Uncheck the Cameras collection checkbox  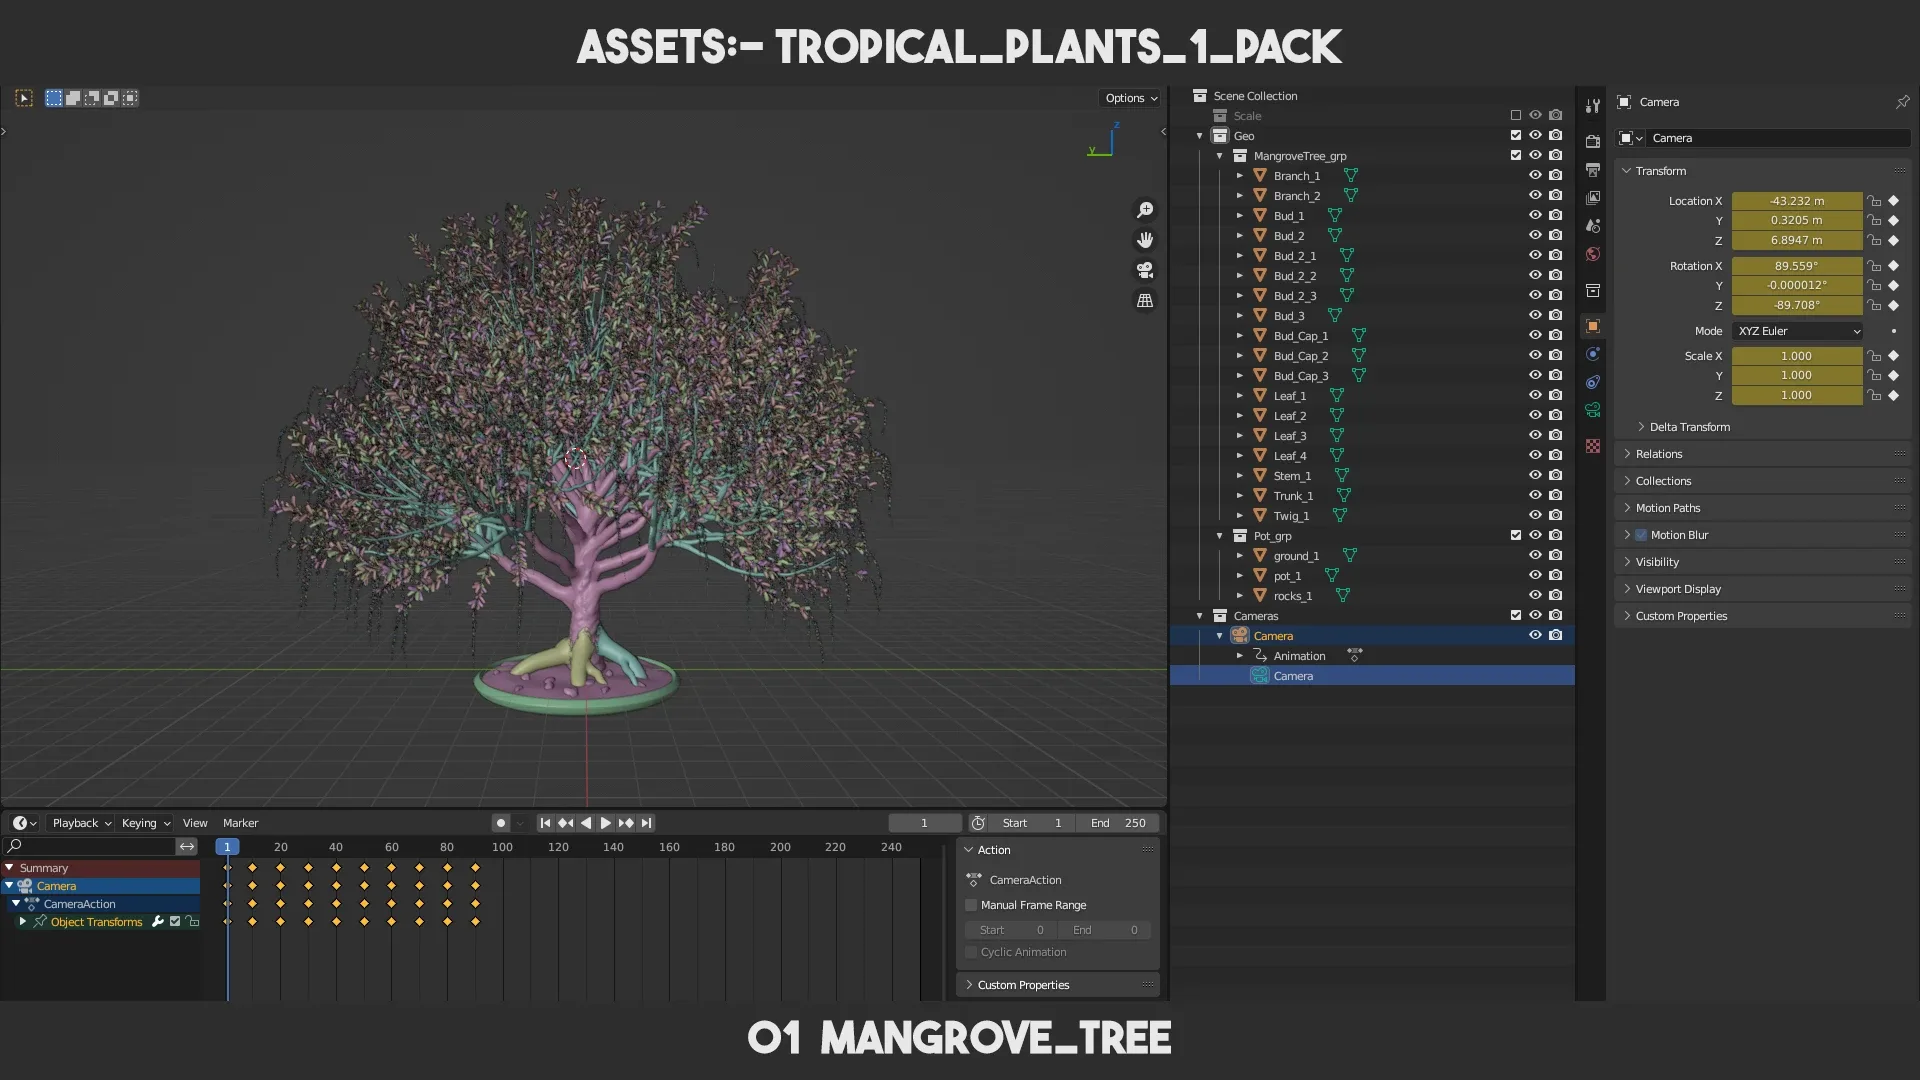click(x=1516, y=616)
